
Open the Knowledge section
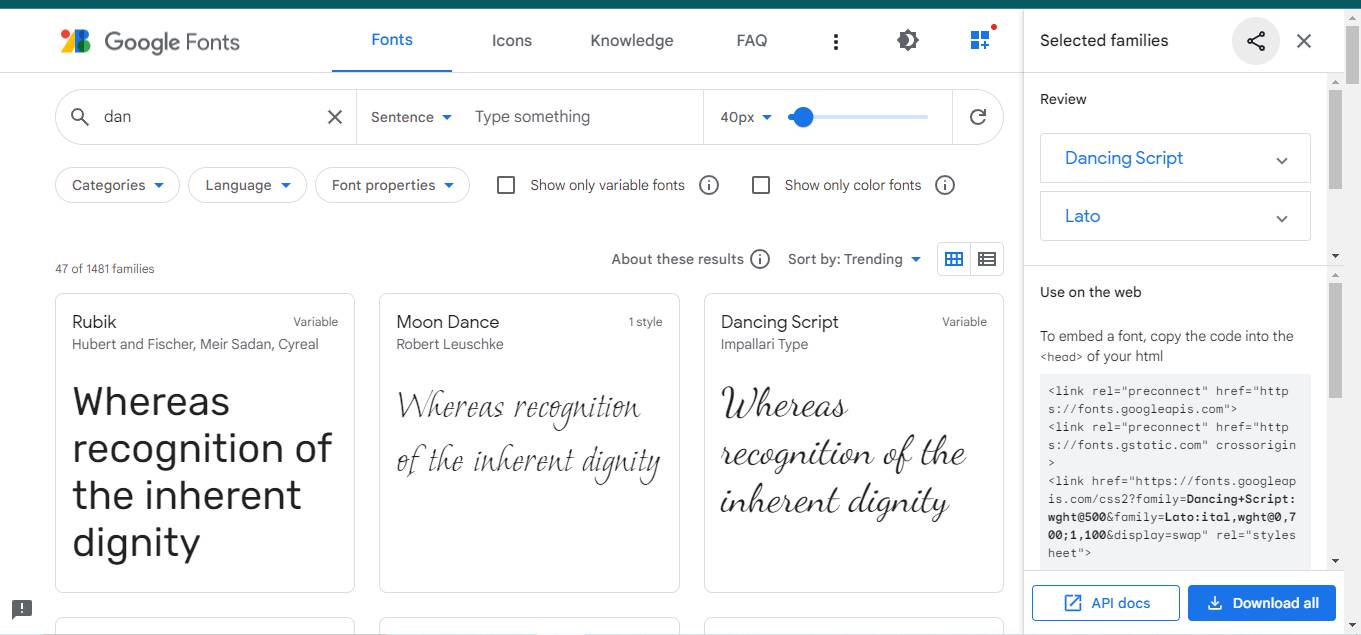(x=631, y=40)
